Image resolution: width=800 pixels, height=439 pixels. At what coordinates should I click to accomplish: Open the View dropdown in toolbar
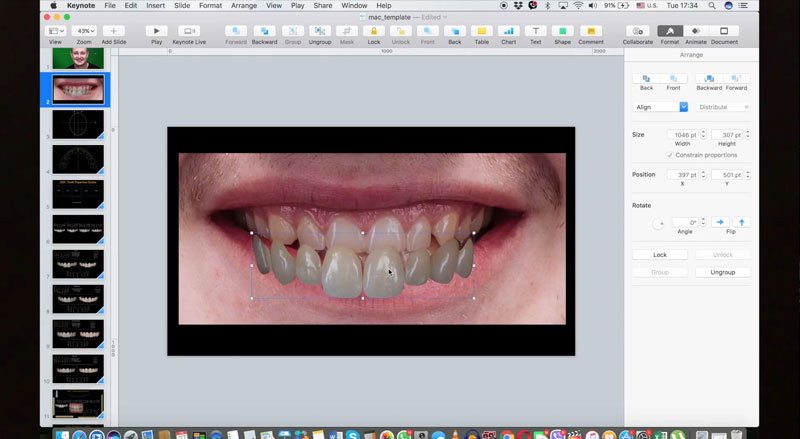pos(55,32)
